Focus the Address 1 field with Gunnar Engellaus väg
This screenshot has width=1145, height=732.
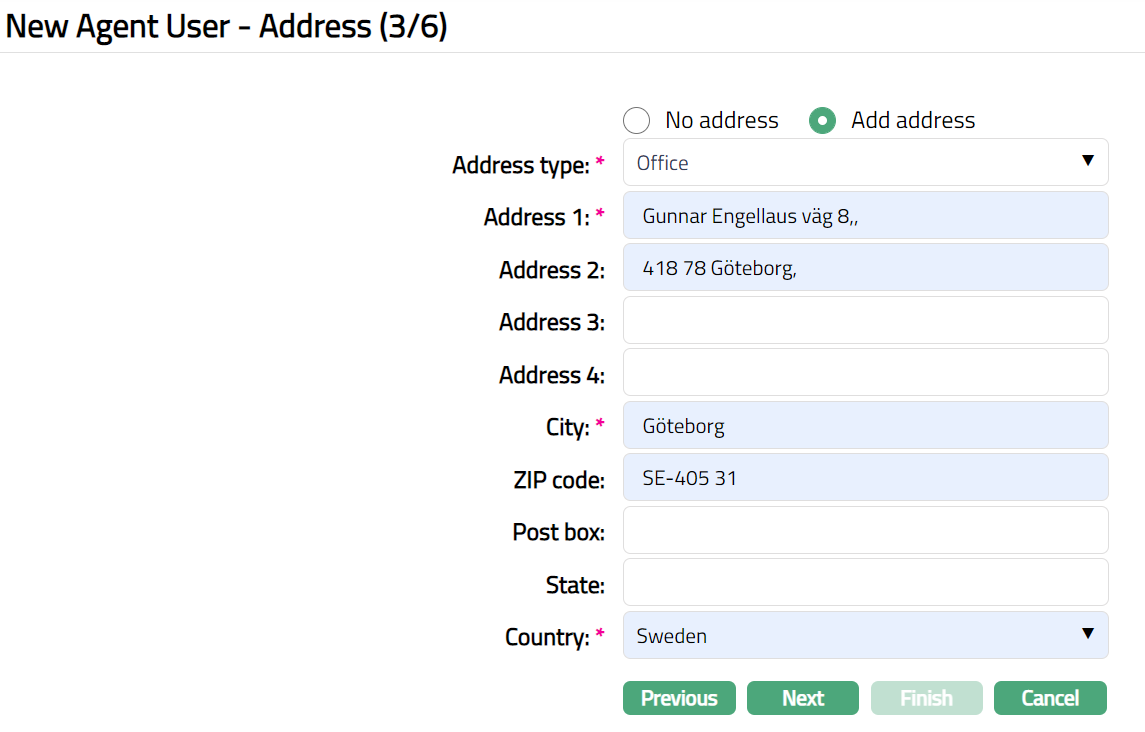[865, 215]
